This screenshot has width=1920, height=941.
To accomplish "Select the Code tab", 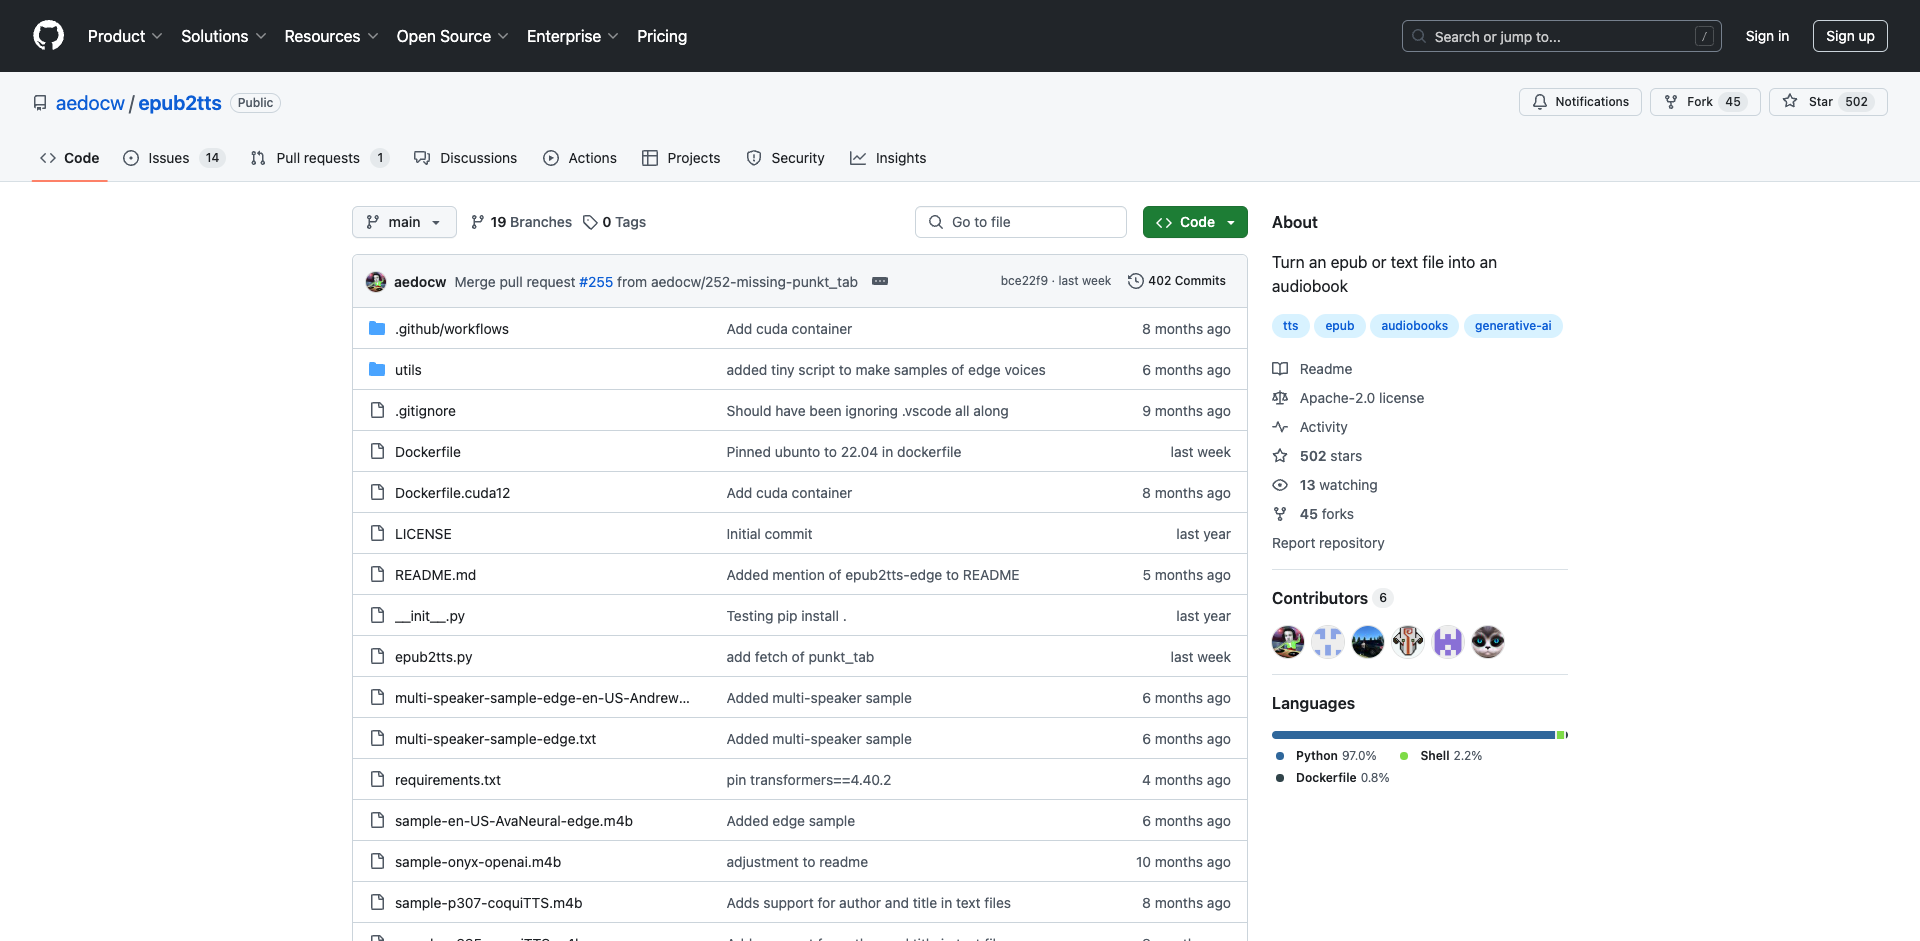I will point(70,158).
